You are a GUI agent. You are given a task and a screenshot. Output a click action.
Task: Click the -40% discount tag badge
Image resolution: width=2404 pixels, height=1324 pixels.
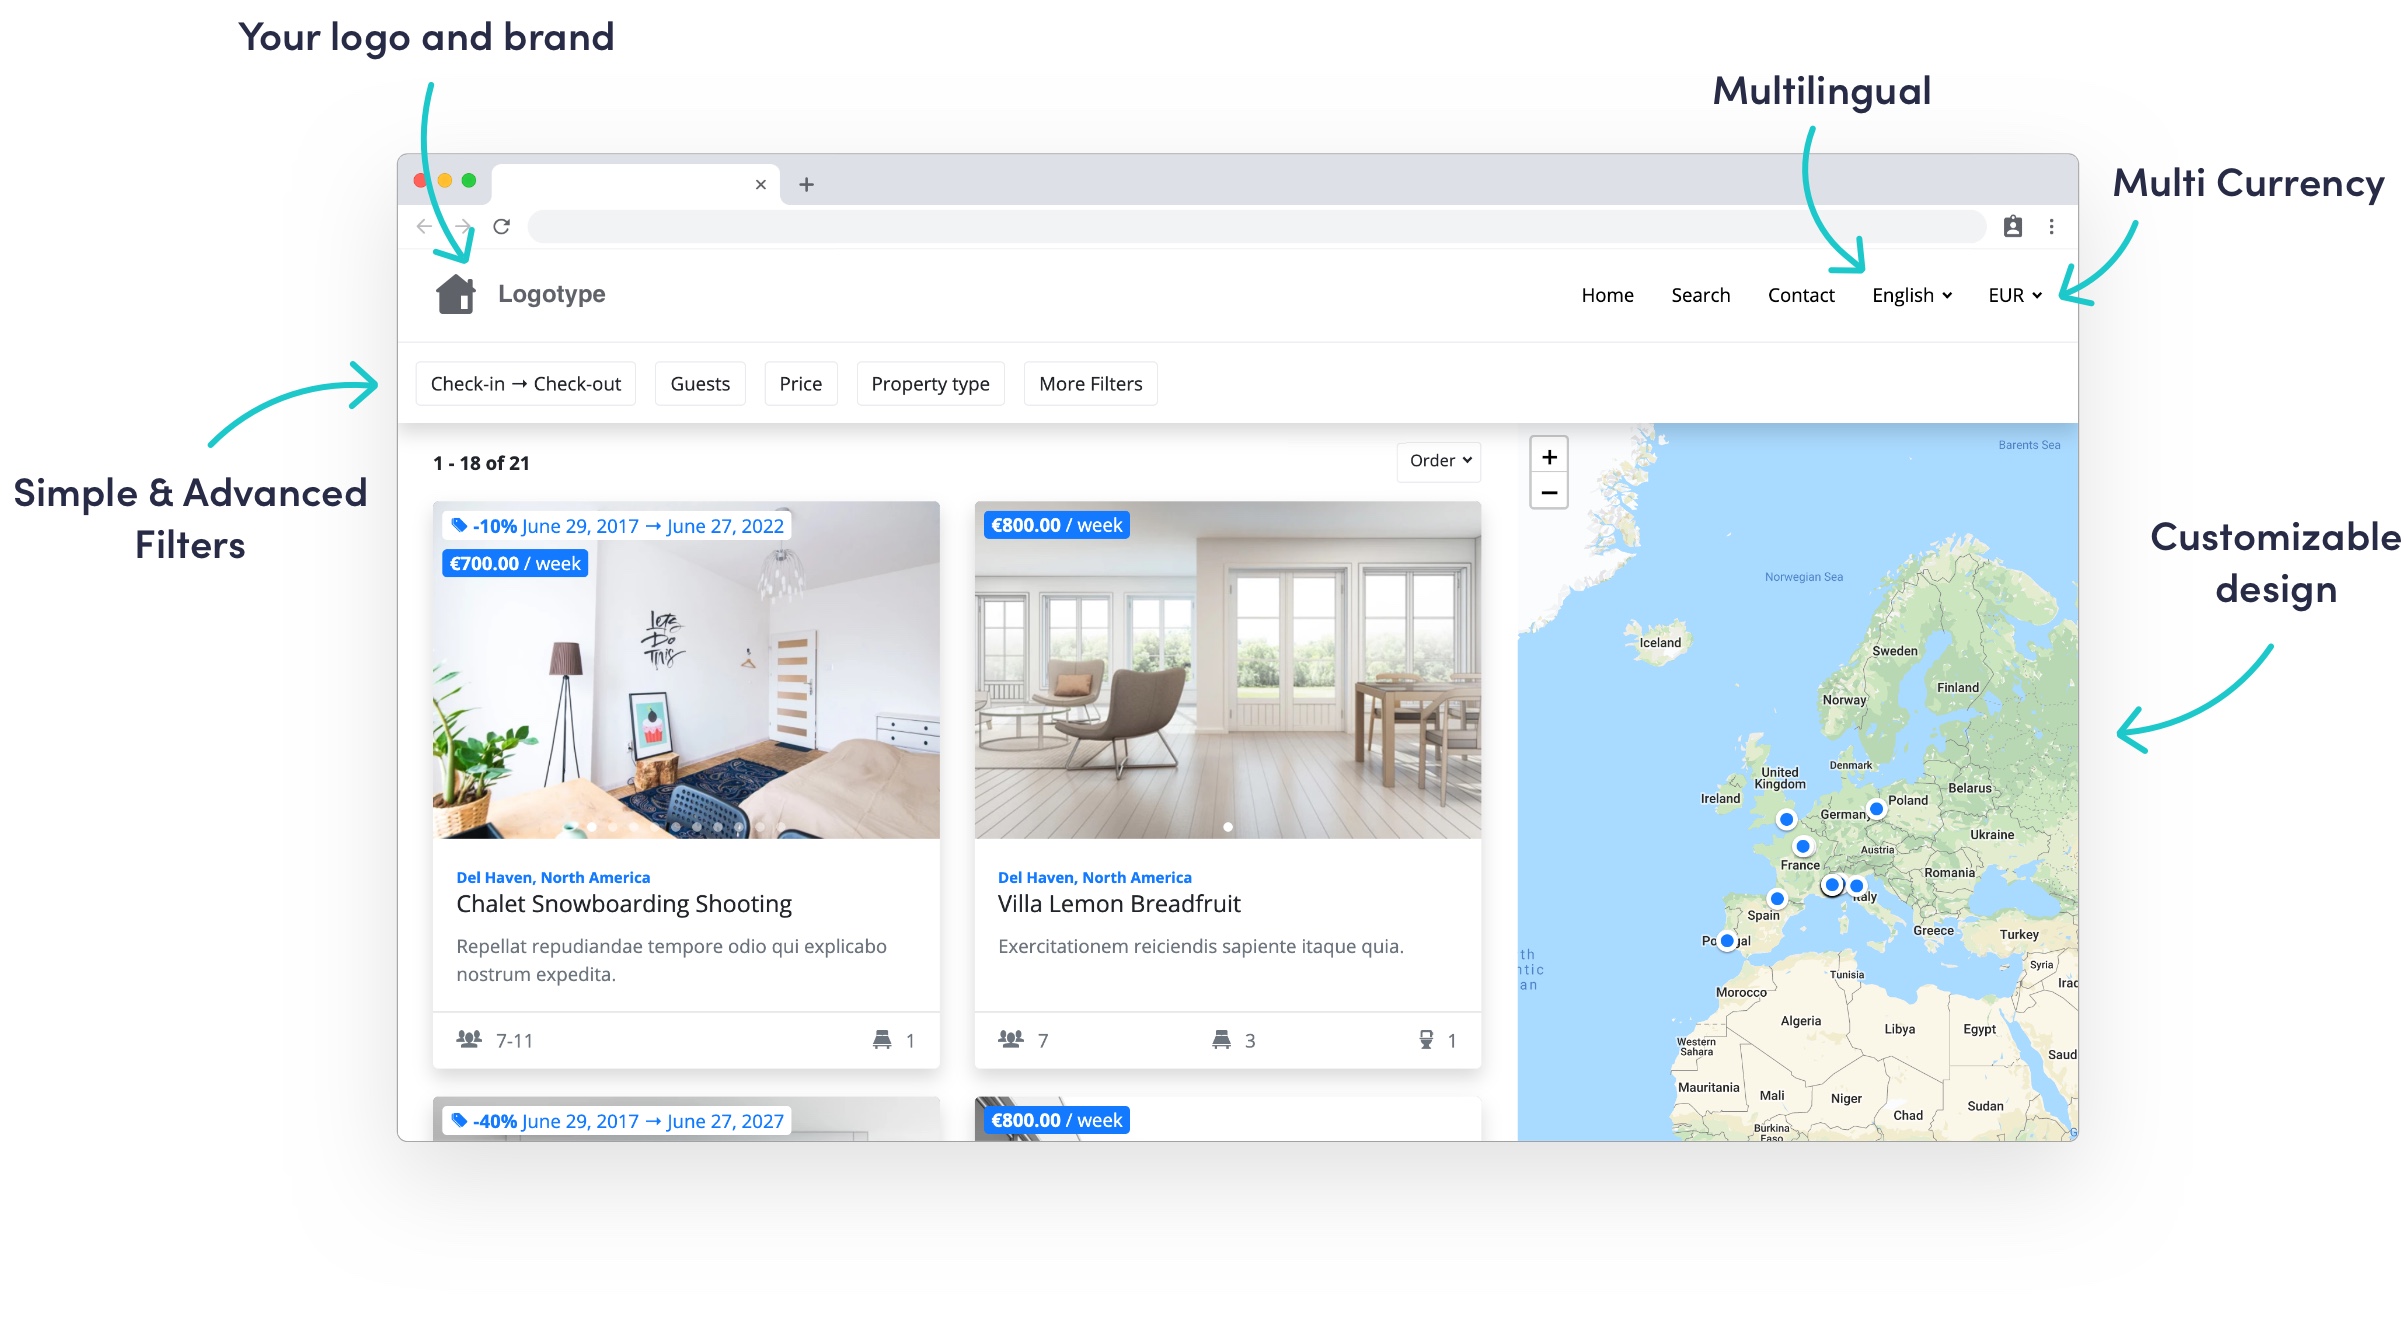pos(617,1121)
